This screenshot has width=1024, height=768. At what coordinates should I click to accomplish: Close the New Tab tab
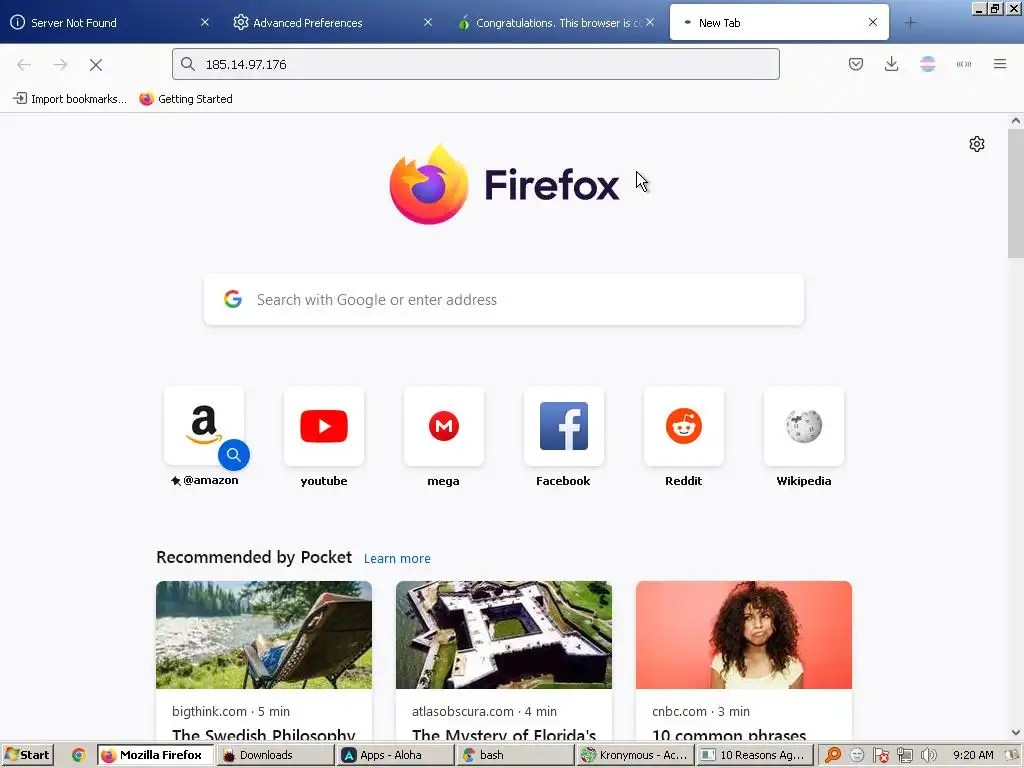point(872,22)
